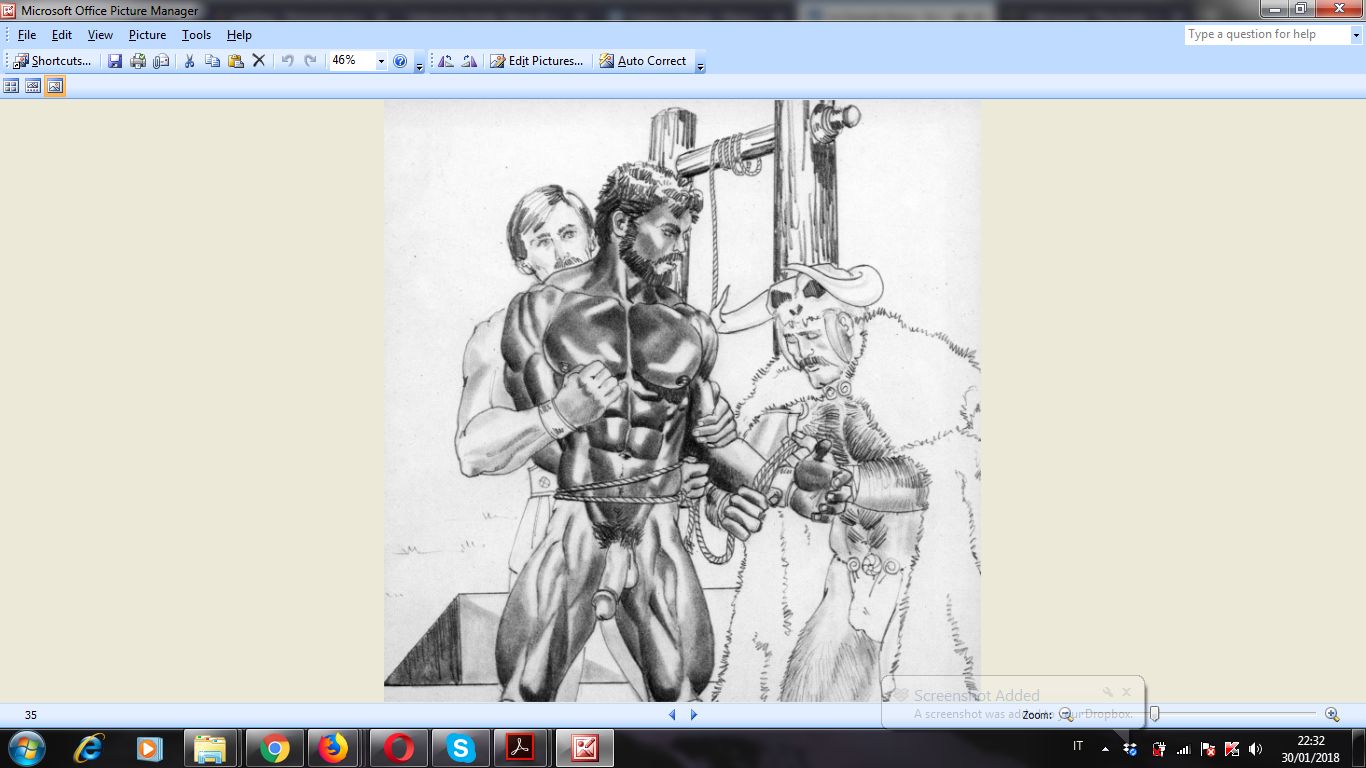Click the Undo arrow icon
Image resolution: width=1366 pixels, height=768 pixels.
pos(287,61)
